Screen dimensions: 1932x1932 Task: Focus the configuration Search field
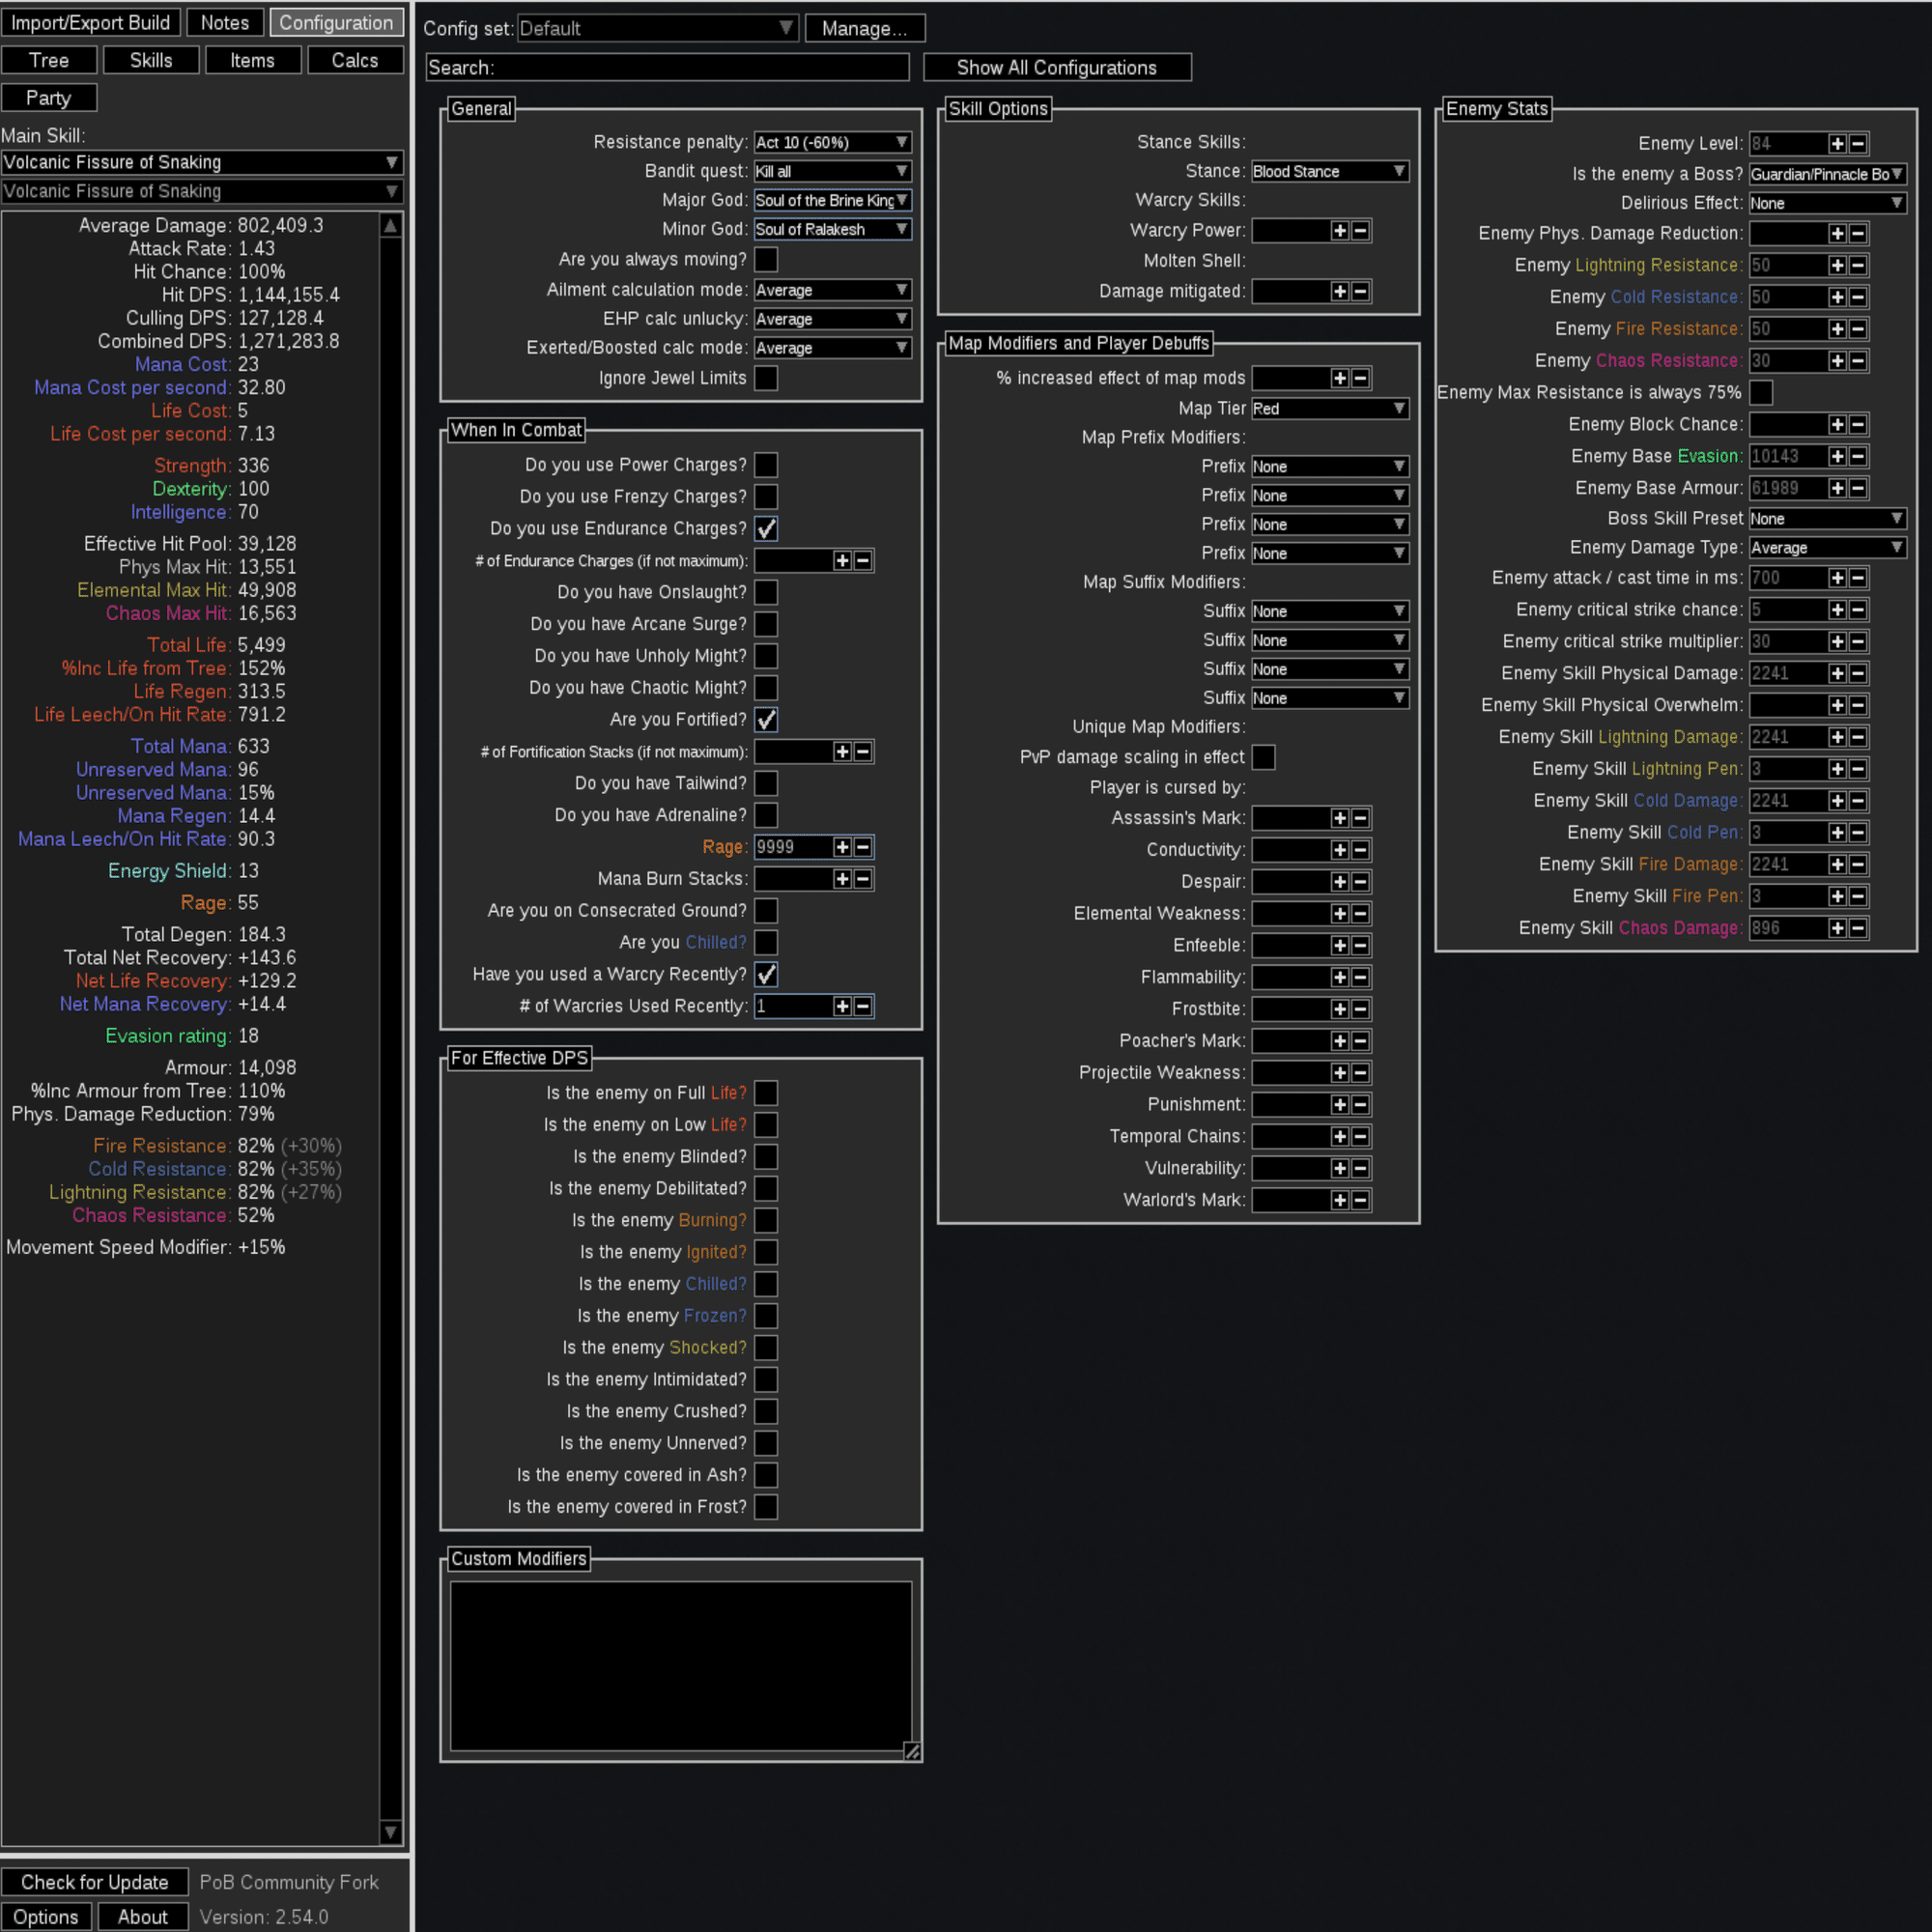point(667,68)
